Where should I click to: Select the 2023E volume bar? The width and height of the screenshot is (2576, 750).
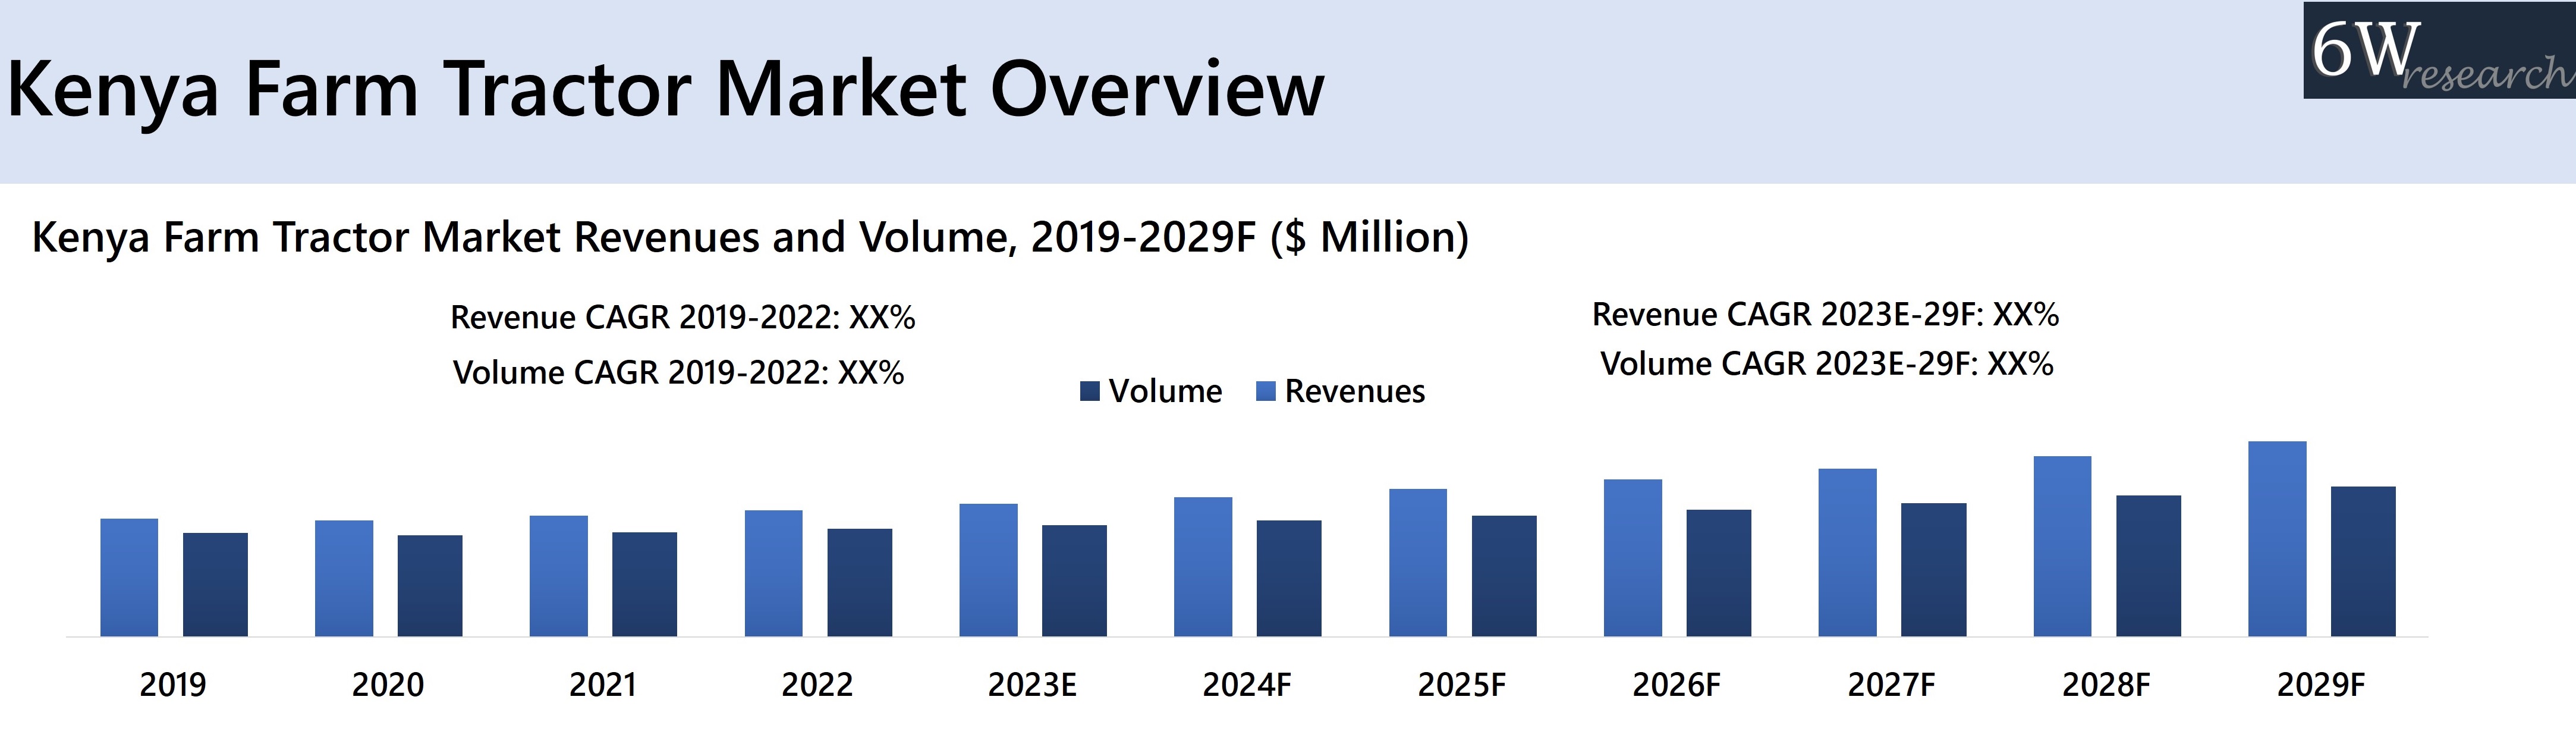(1074, 580)
